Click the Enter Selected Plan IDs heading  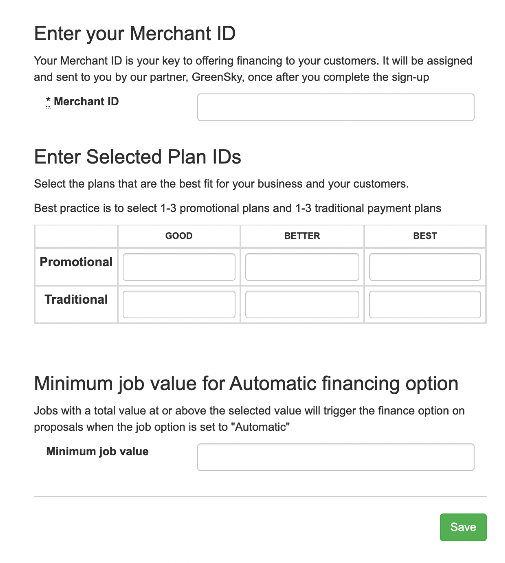pyautogui.click(x=138, y=157)
